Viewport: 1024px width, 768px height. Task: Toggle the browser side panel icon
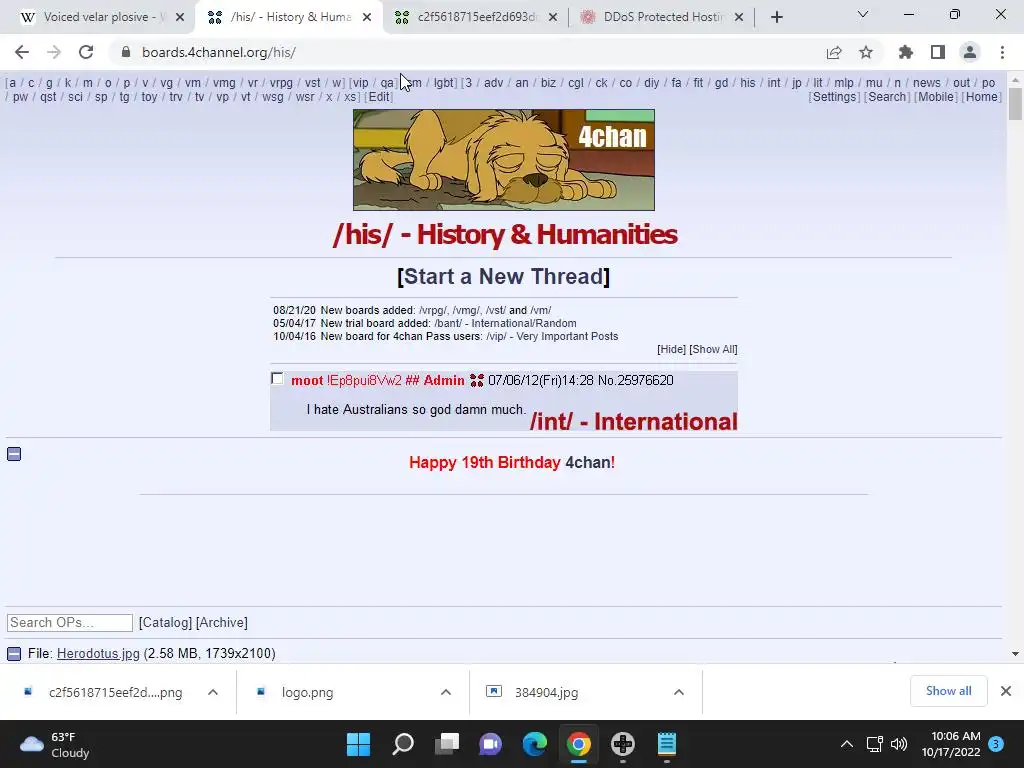click(938, 52)
